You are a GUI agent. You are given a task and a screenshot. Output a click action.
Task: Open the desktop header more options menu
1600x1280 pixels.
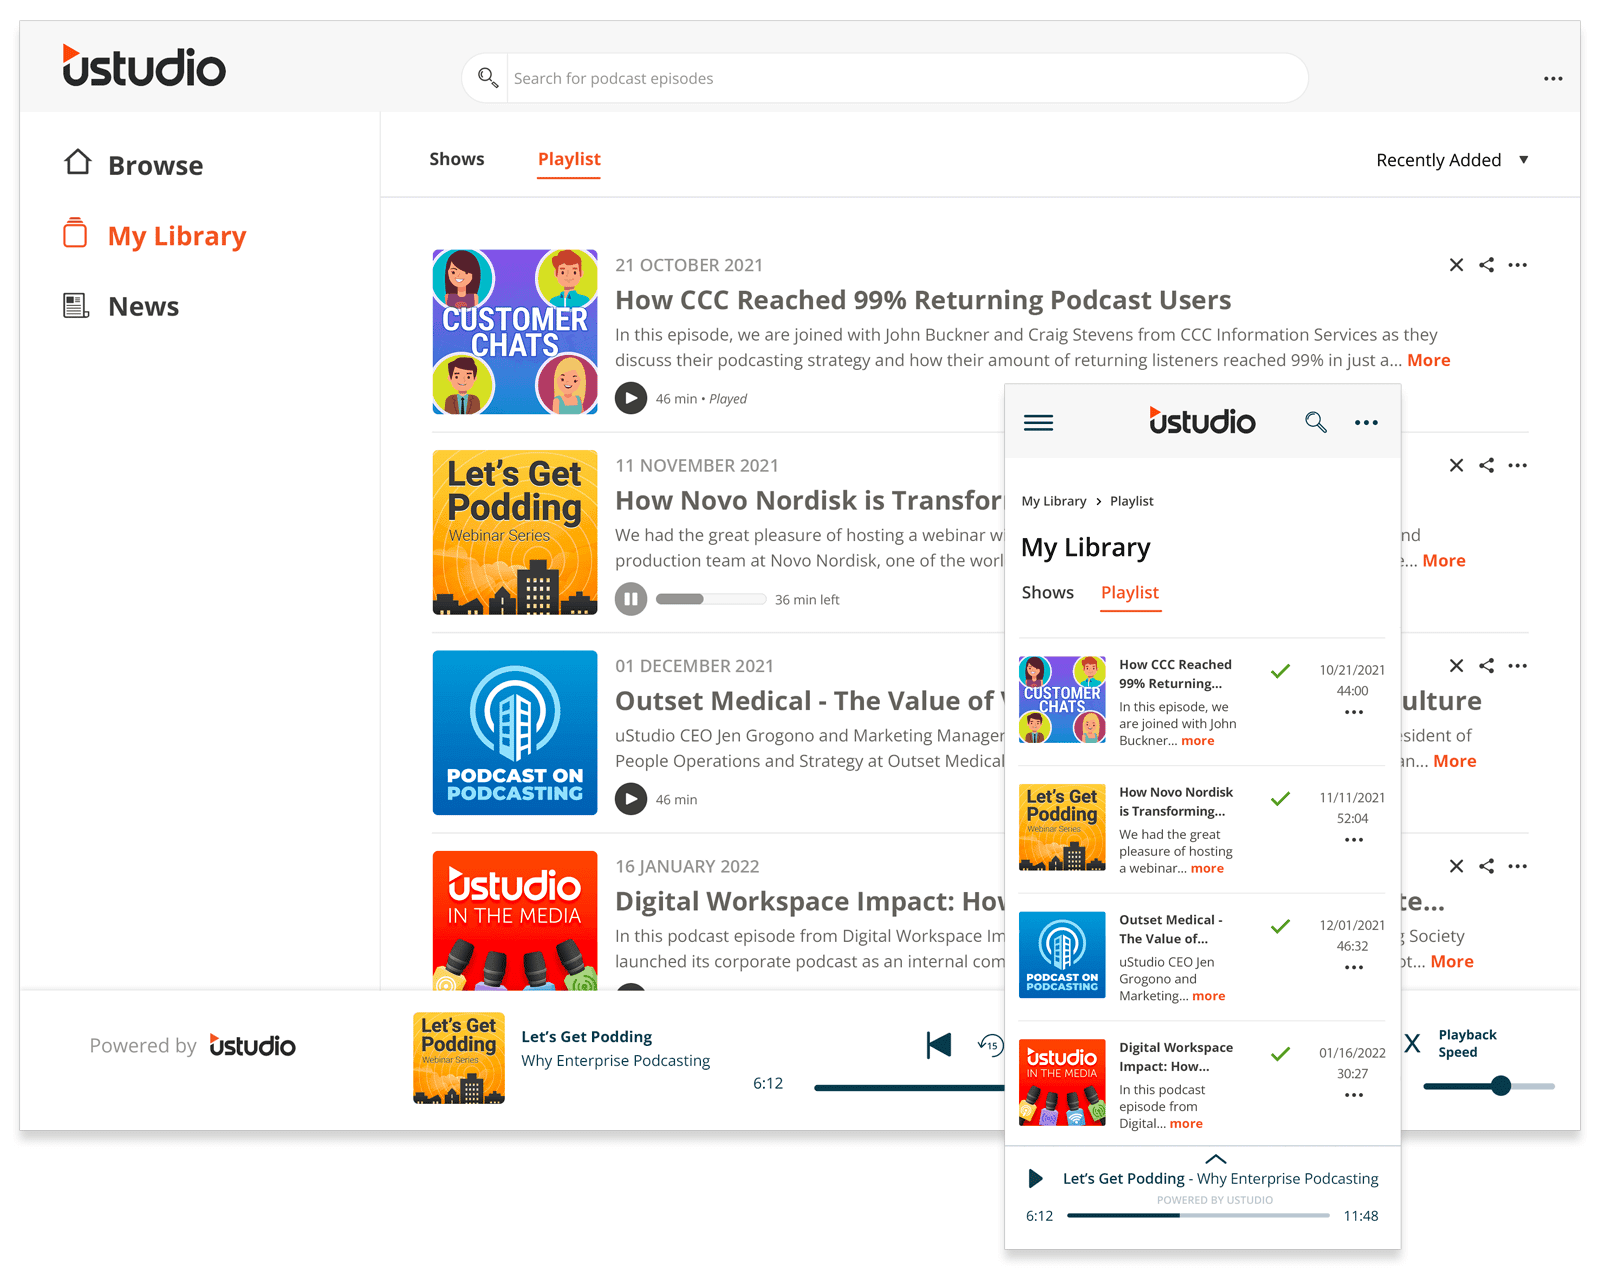pyautogui.click(x=1553, y=79)
